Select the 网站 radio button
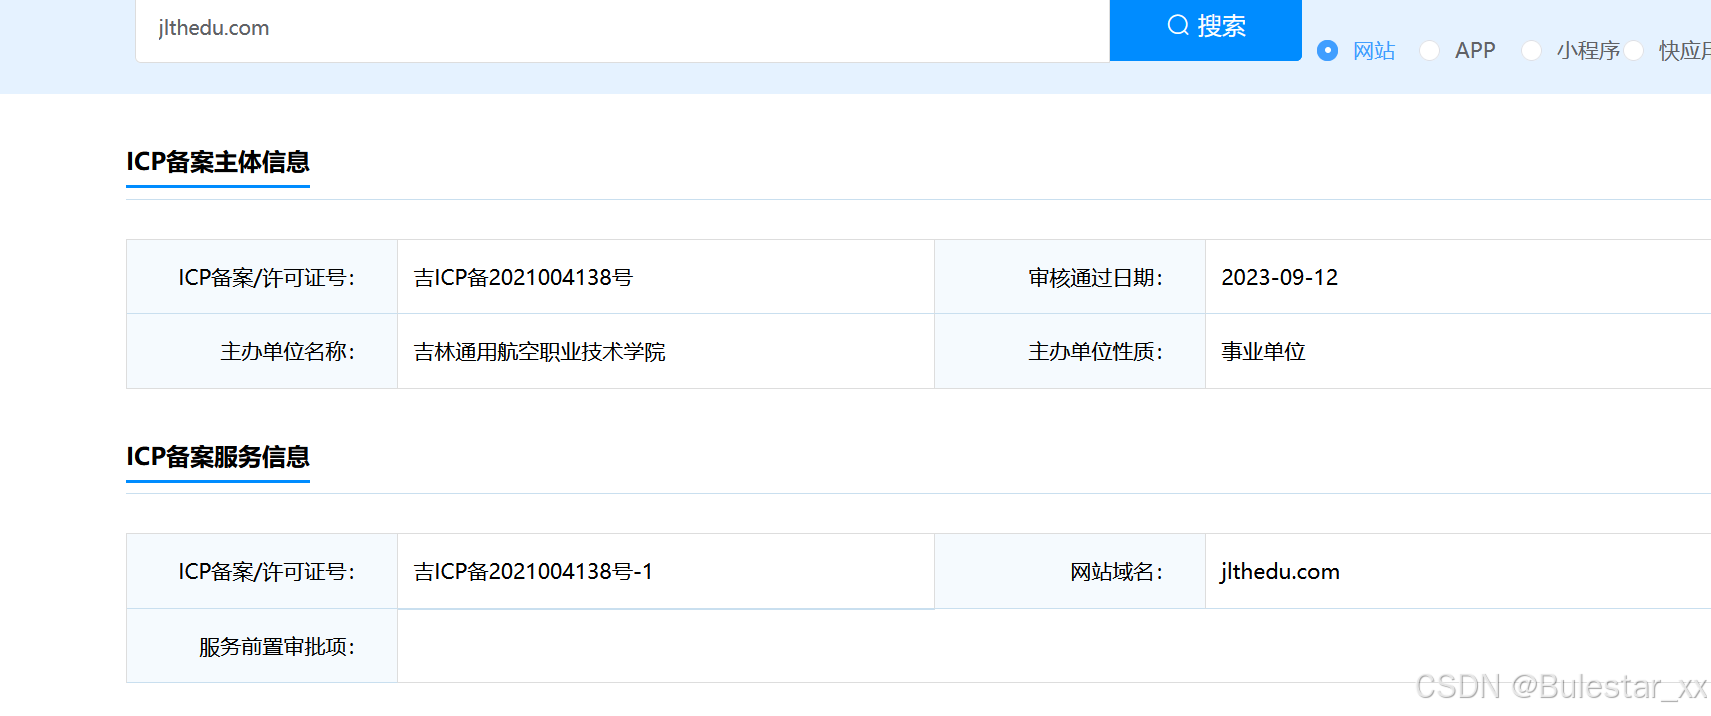 click(1327, 51)
